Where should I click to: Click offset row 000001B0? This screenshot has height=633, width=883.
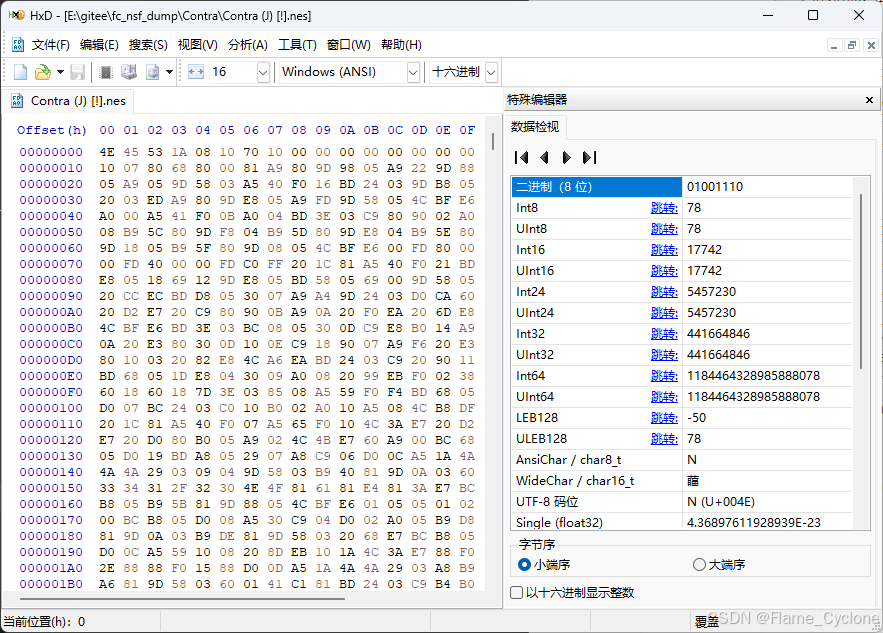(x=51, y=584)
